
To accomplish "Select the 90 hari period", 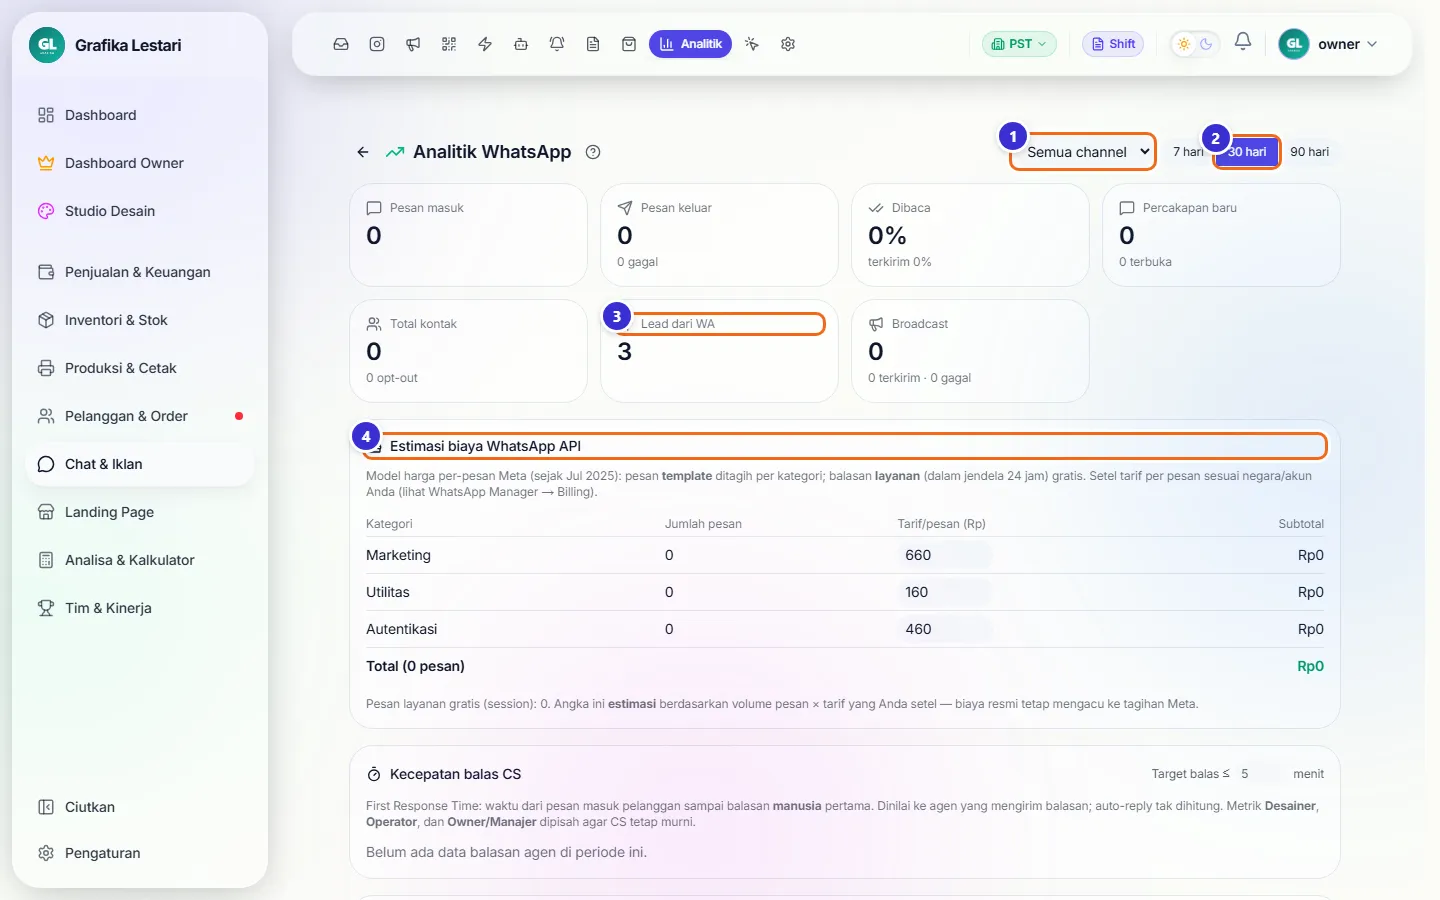I will click(1309, 152).
